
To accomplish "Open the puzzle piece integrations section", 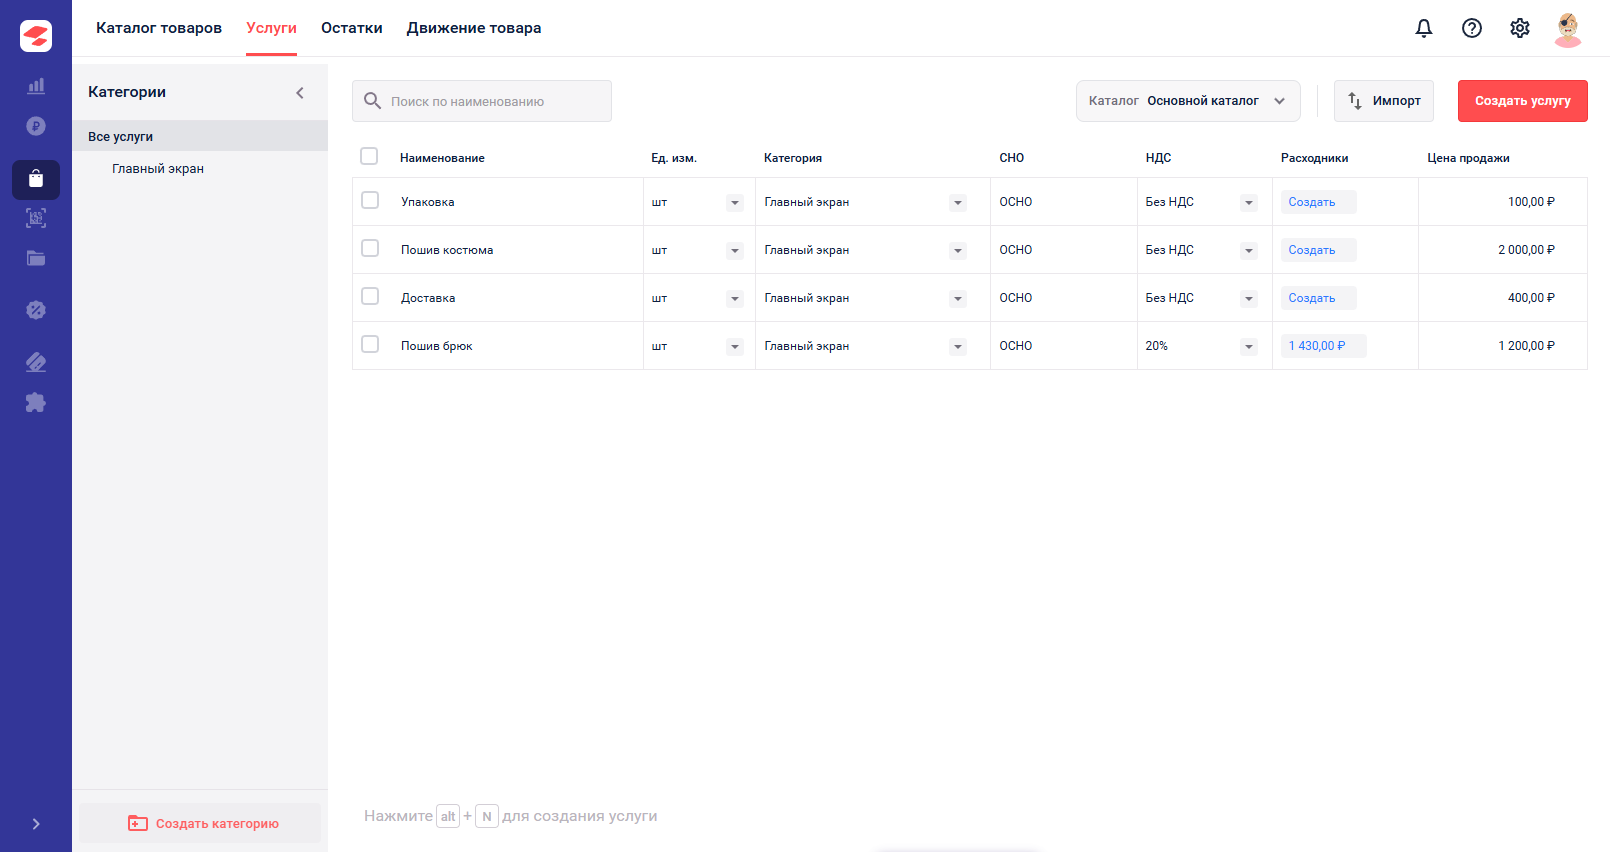I will coord(36,402).
